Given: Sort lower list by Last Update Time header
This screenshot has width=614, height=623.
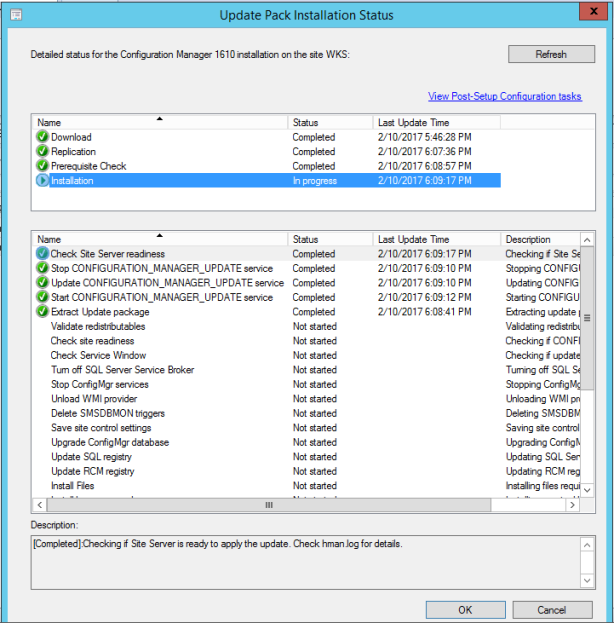Looking at the screenshot, I should pos(437,239).
